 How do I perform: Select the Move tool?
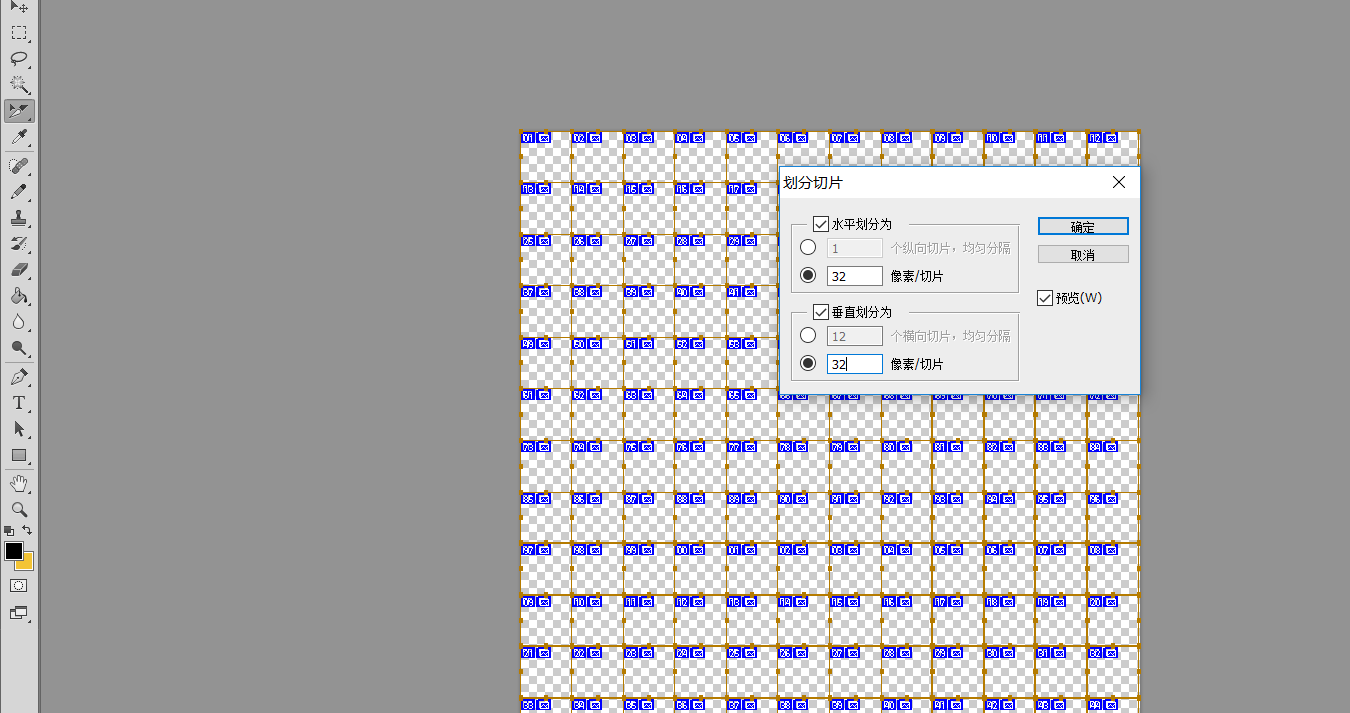pyautogui.click(x=19, y=7)
